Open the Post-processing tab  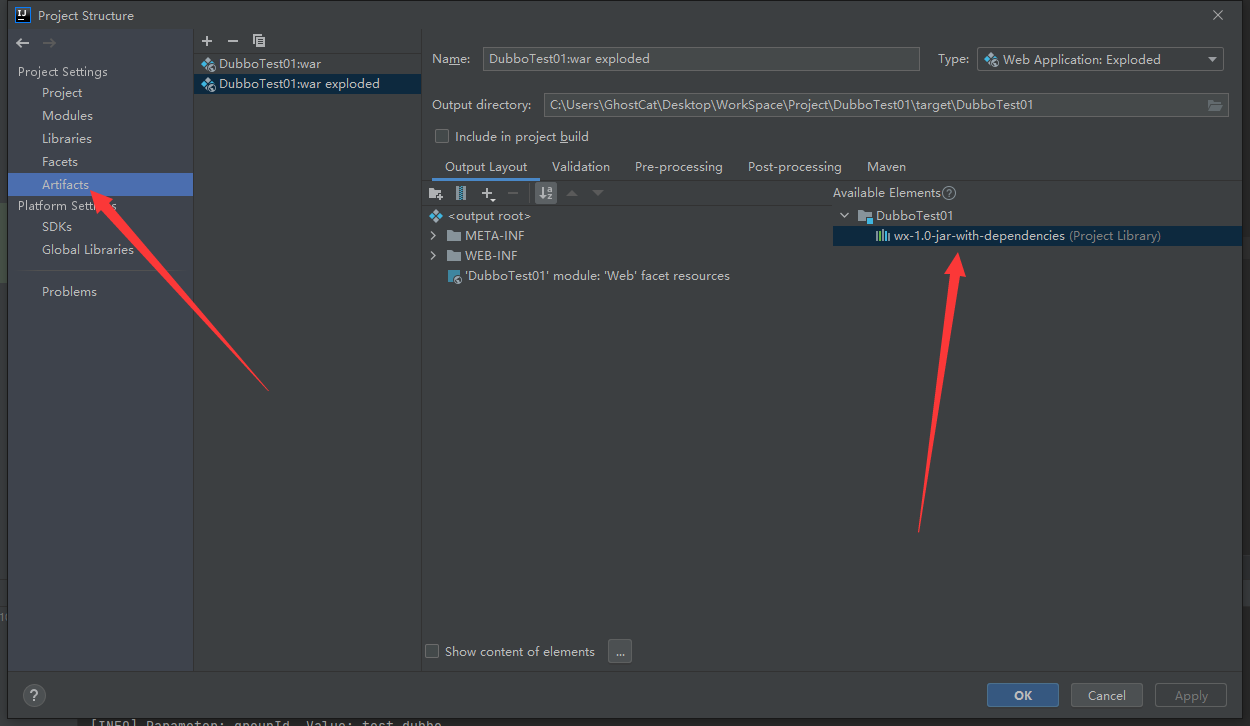[795, 167]
